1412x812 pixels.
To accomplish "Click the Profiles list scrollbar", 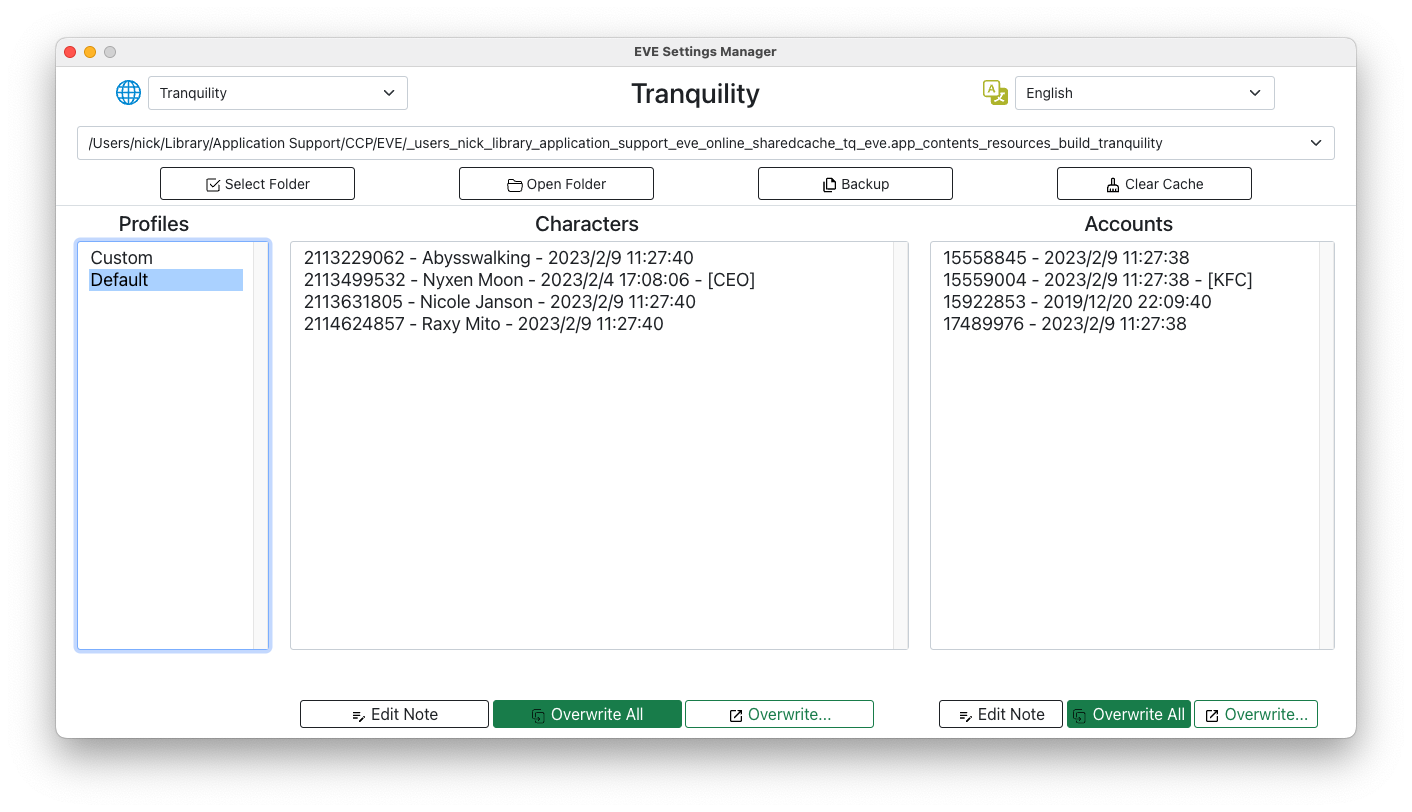I will 261,446.
